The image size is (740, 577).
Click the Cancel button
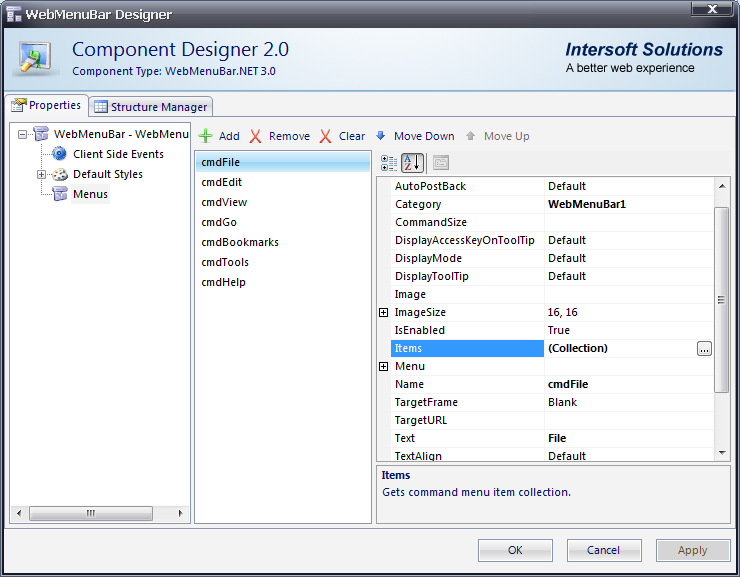tap(604, 550)
